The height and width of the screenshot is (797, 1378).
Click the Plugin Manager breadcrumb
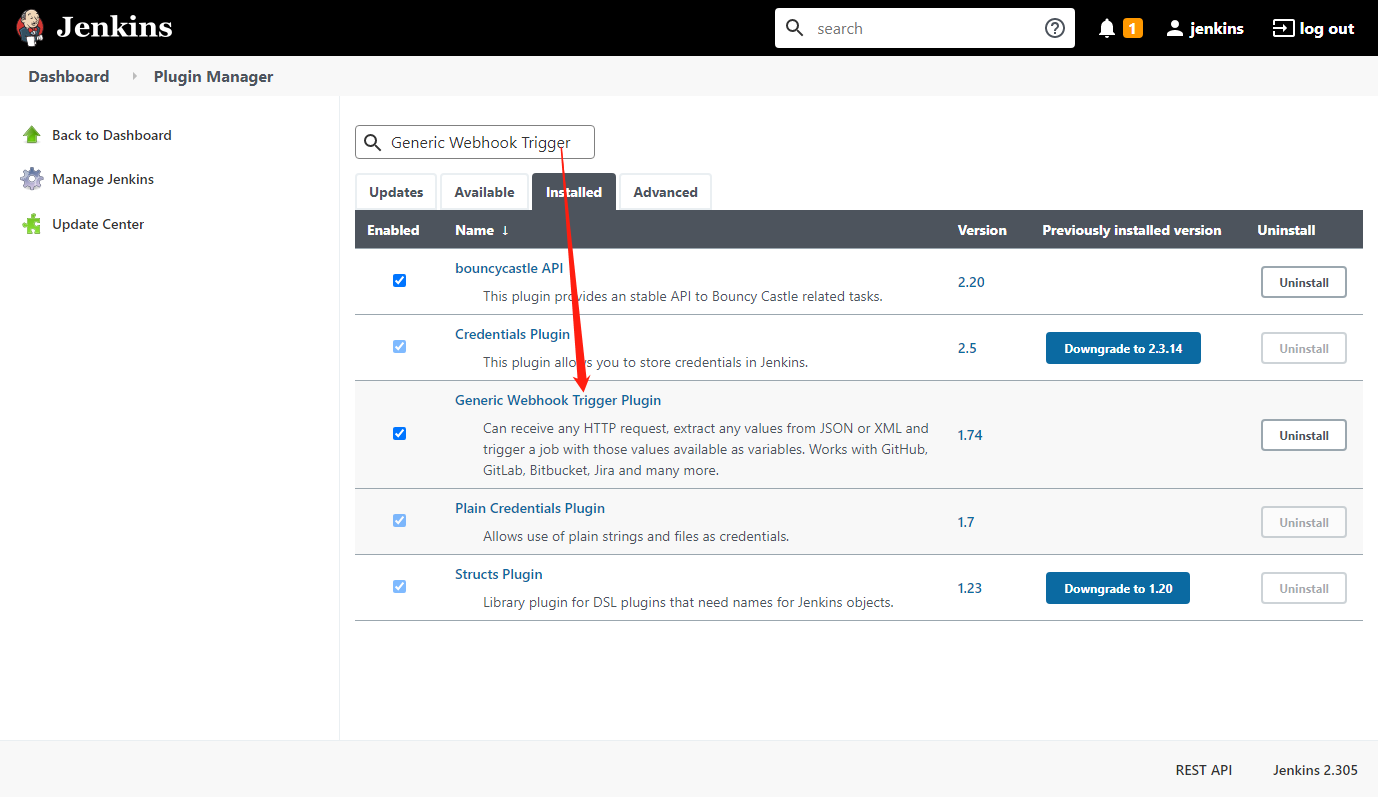(x=213, y=76)
